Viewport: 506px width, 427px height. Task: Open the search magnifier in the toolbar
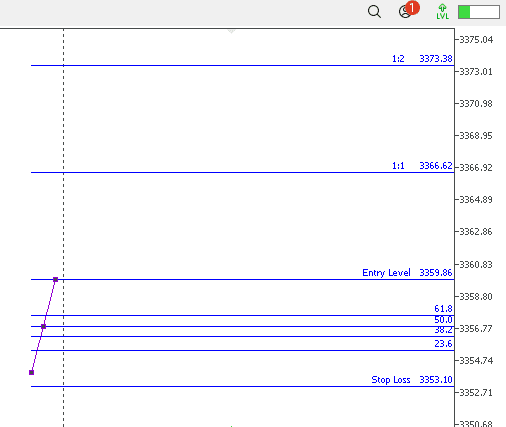pyautogui.click(x=374, y=12)
